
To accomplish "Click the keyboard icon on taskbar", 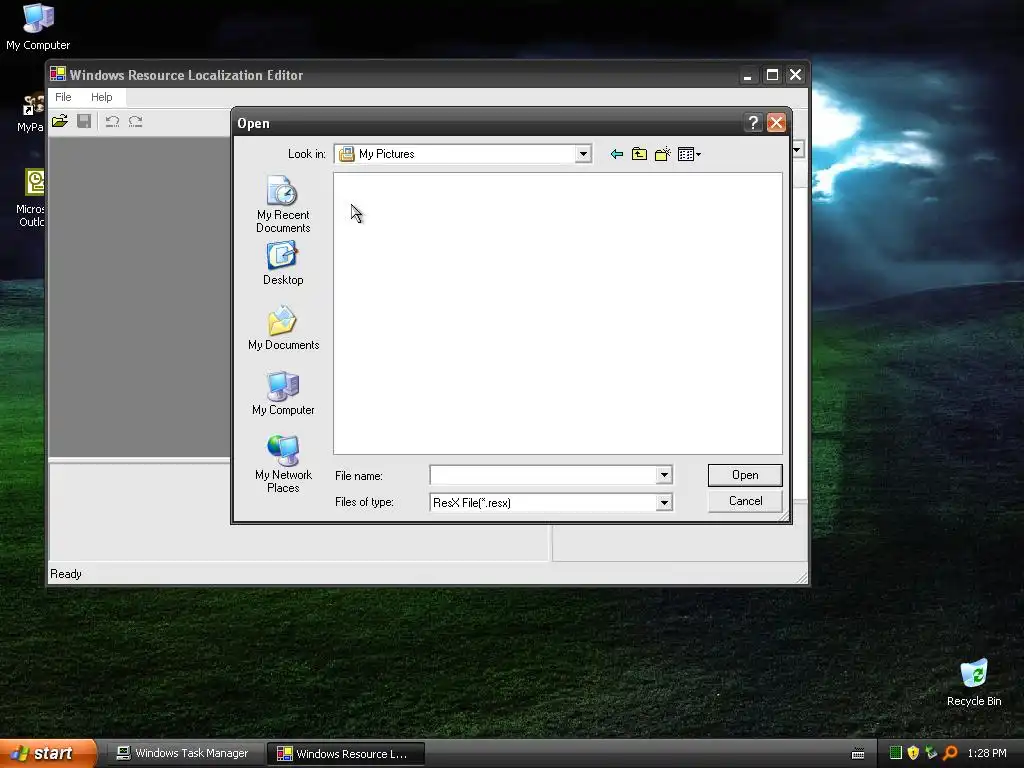I will pos(858,754).
